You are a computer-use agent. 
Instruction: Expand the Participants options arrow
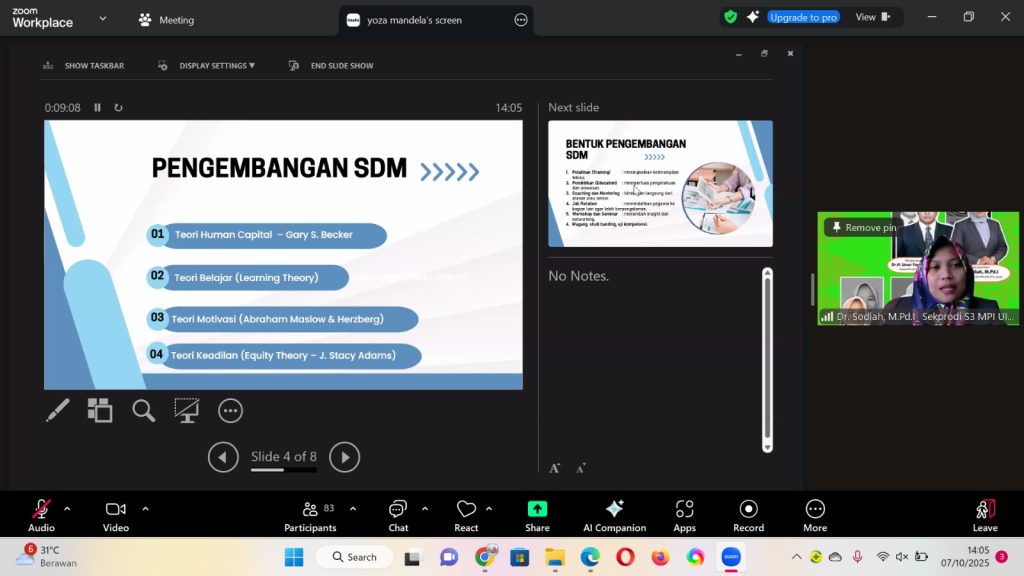(352, 509)
